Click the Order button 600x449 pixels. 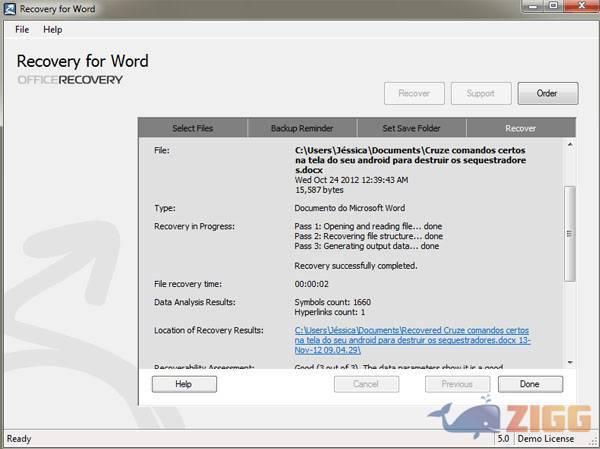point(547,93)
